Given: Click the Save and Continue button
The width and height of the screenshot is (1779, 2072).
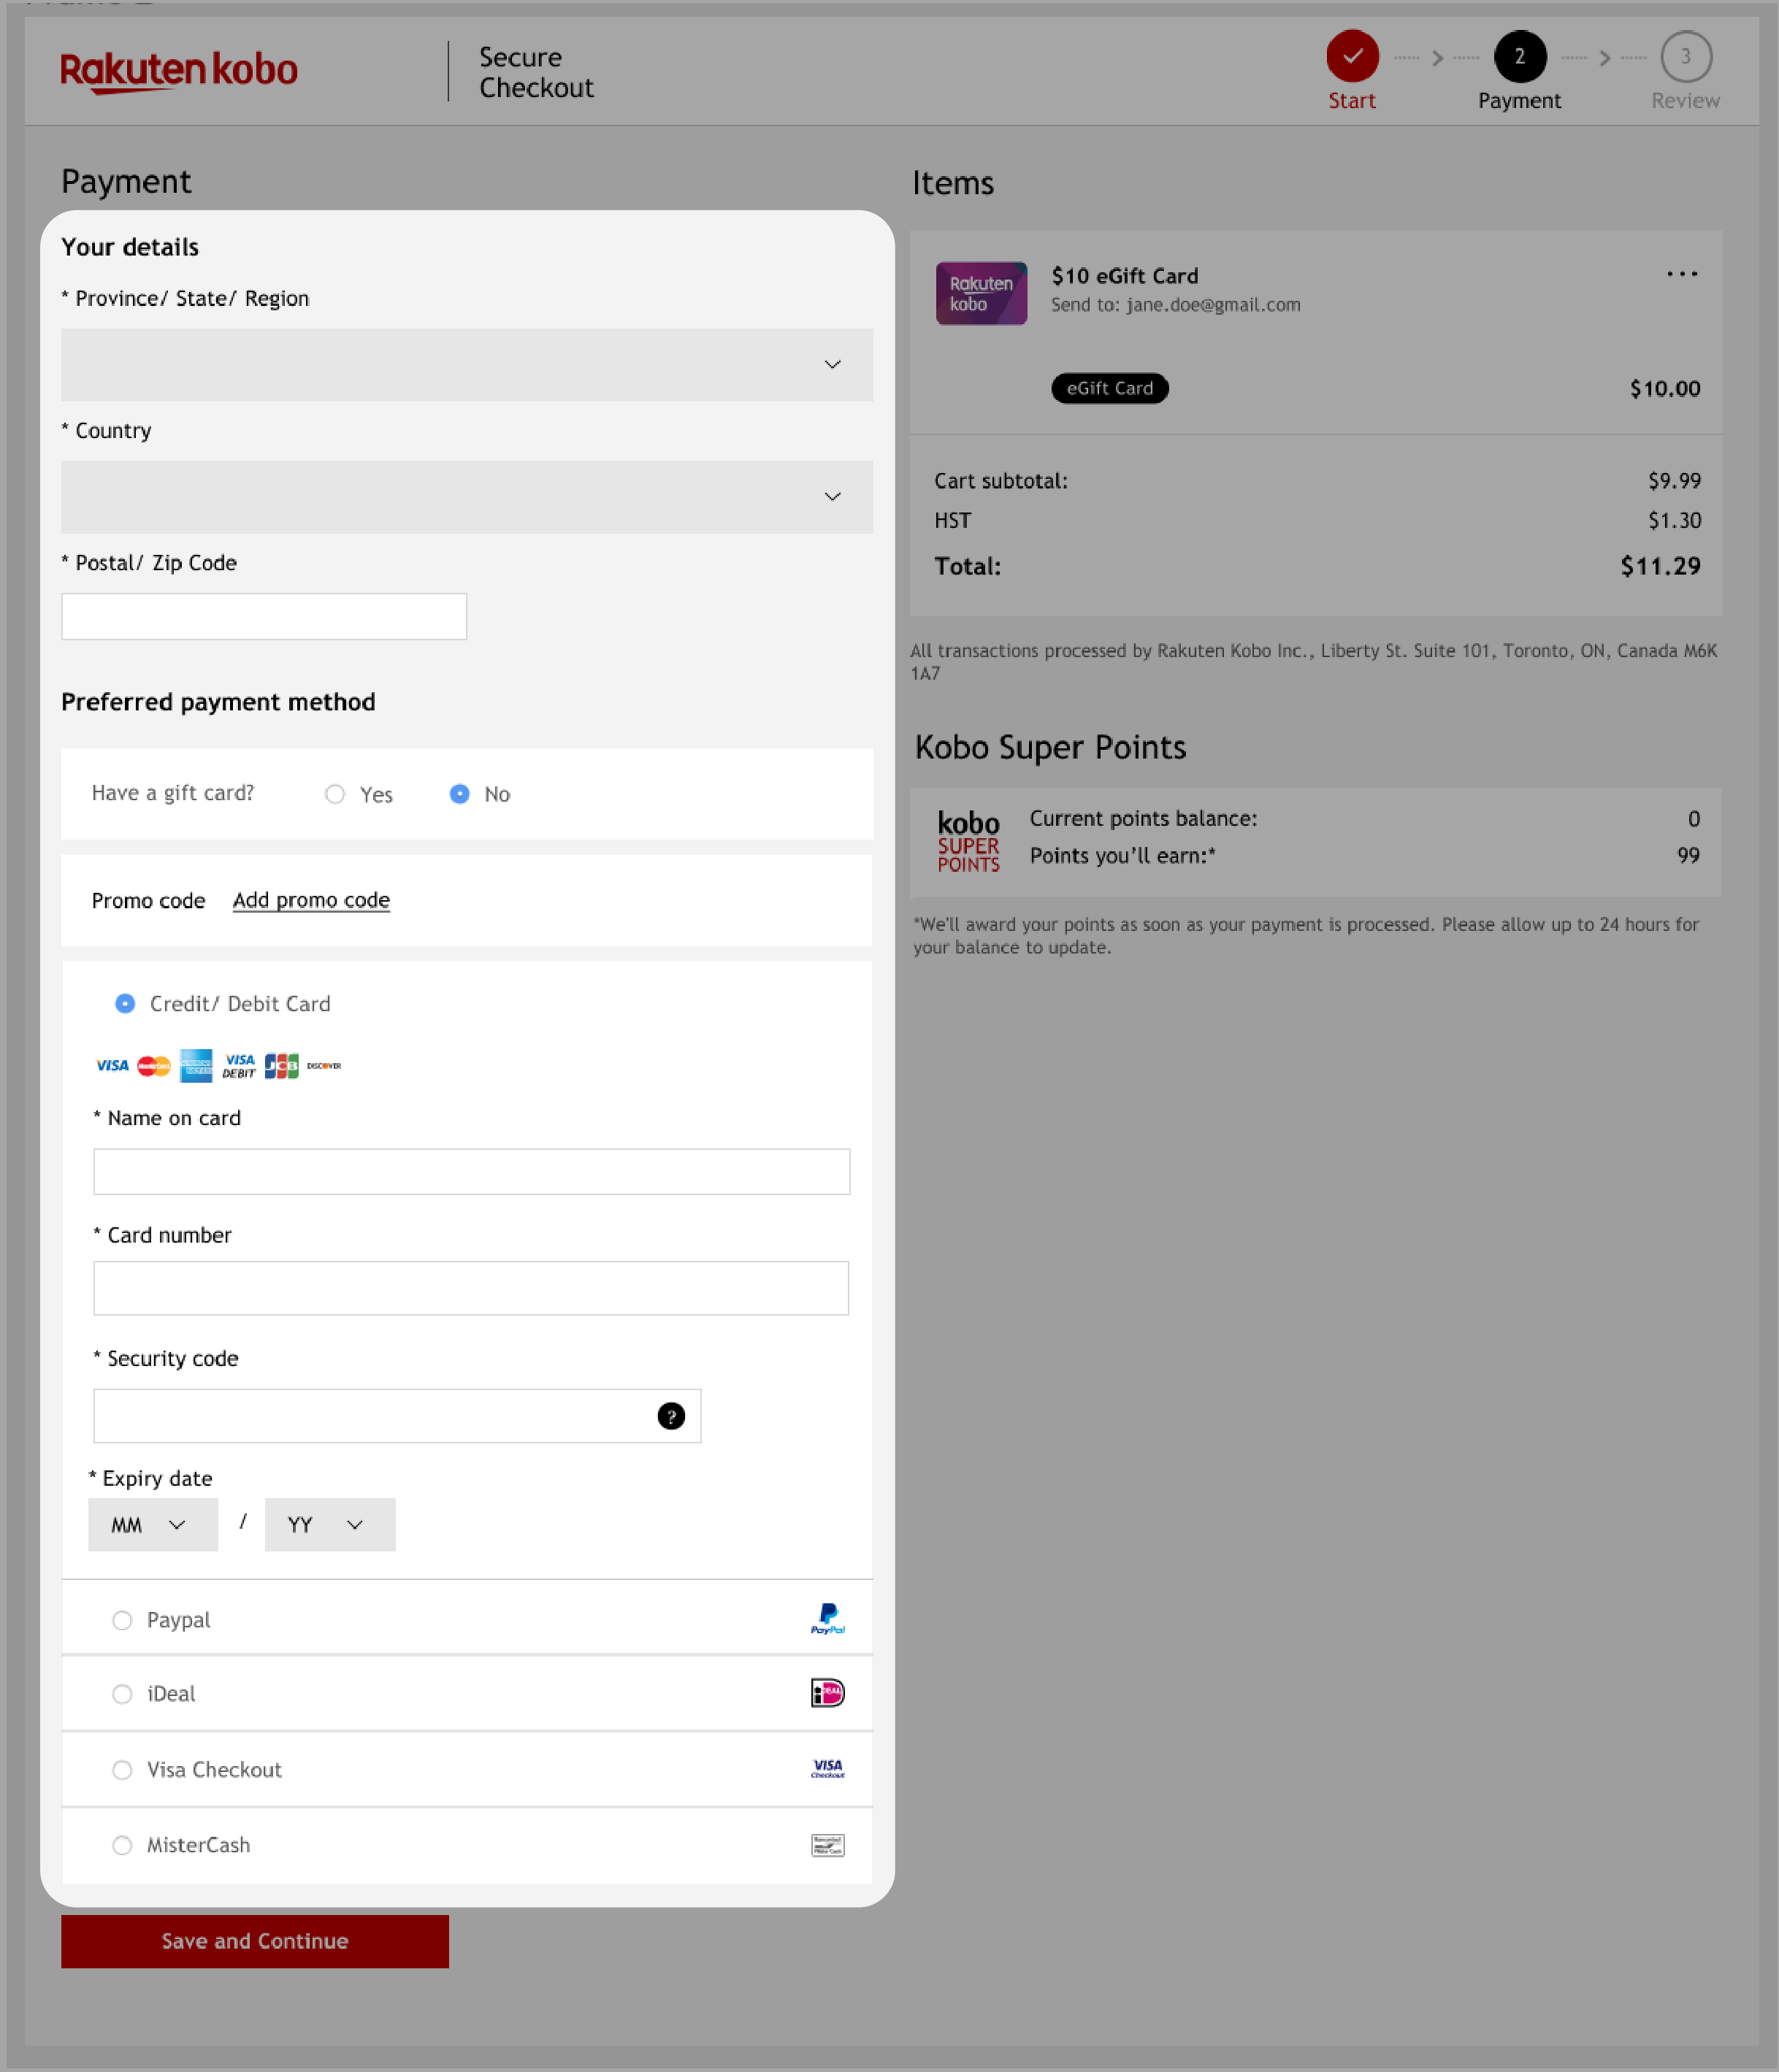Looking at the screenshot, I should coord(254,1941).
